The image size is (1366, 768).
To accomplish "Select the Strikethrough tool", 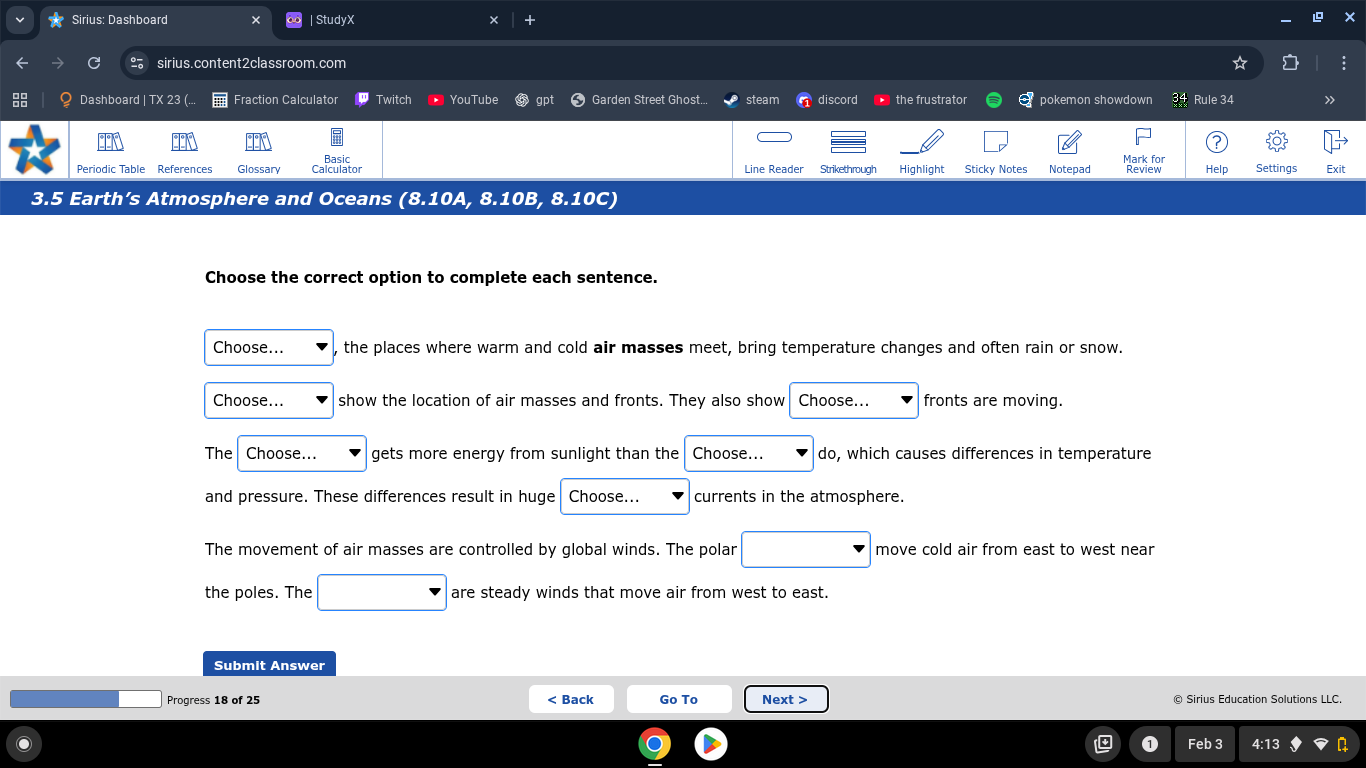I will click(848, 151).
